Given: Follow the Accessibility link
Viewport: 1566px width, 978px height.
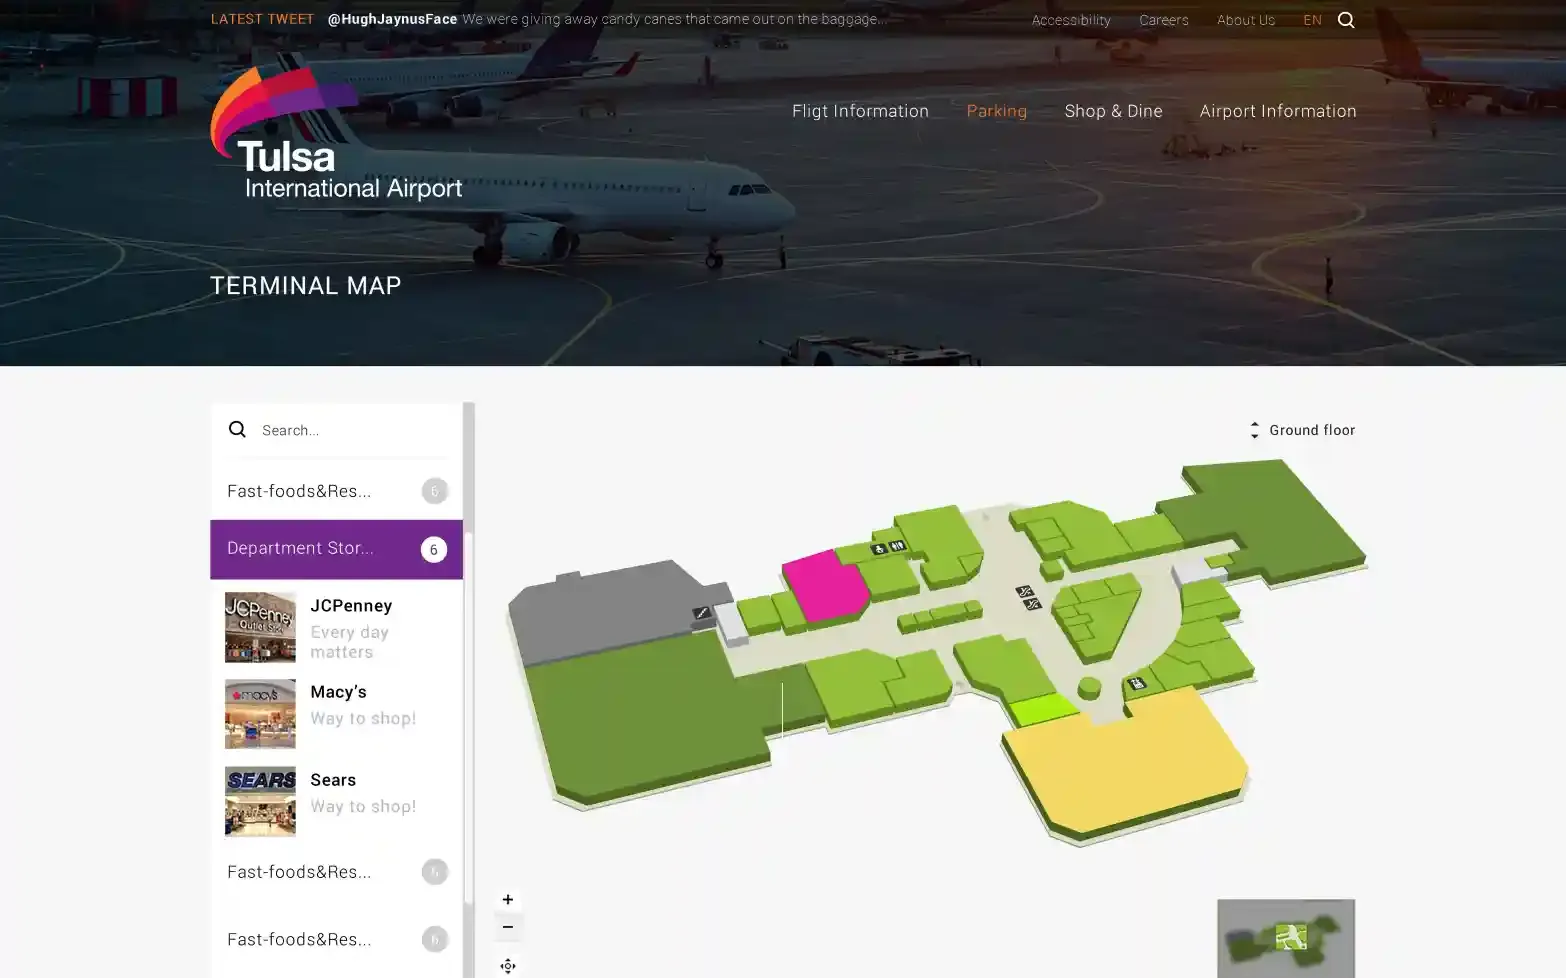Looking at the screenshot, I should [1071, 20].
